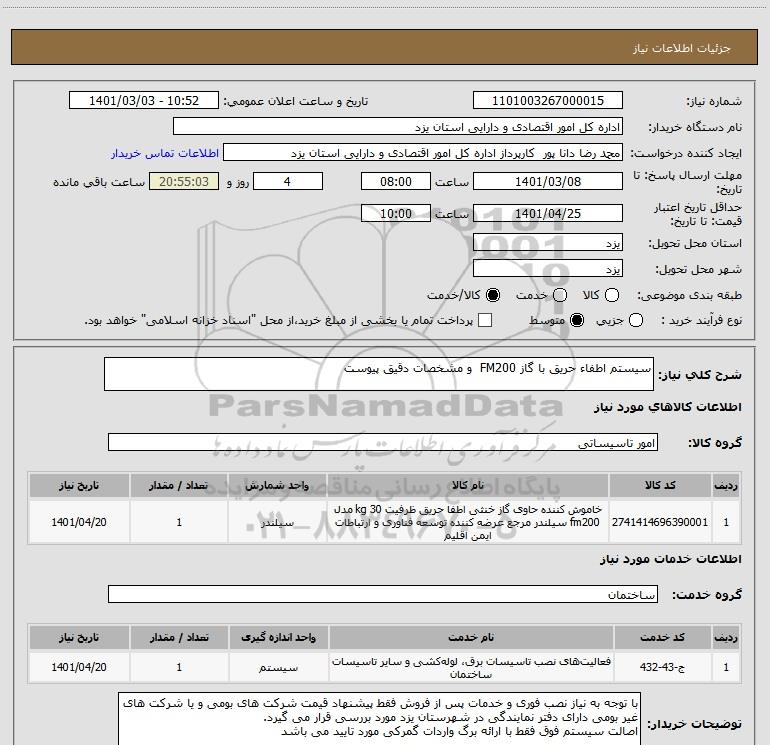Click the کد کالا column header

point(660,485)
